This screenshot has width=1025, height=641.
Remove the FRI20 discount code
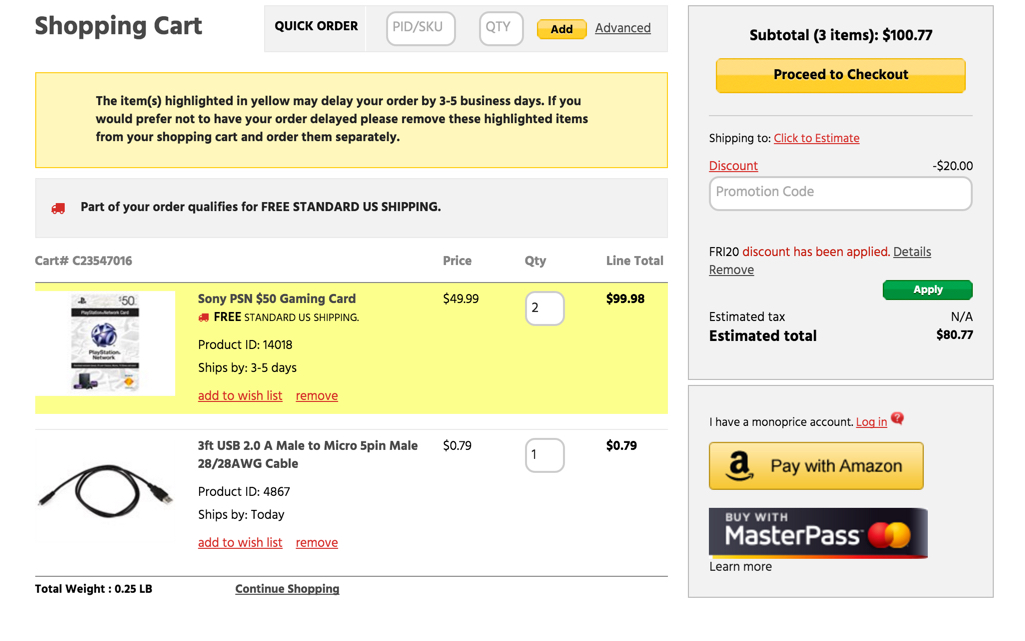click(x=731, y=270)
